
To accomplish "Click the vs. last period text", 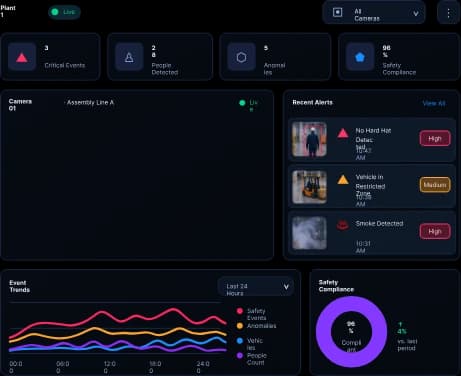I will click(x=407, y=345).
